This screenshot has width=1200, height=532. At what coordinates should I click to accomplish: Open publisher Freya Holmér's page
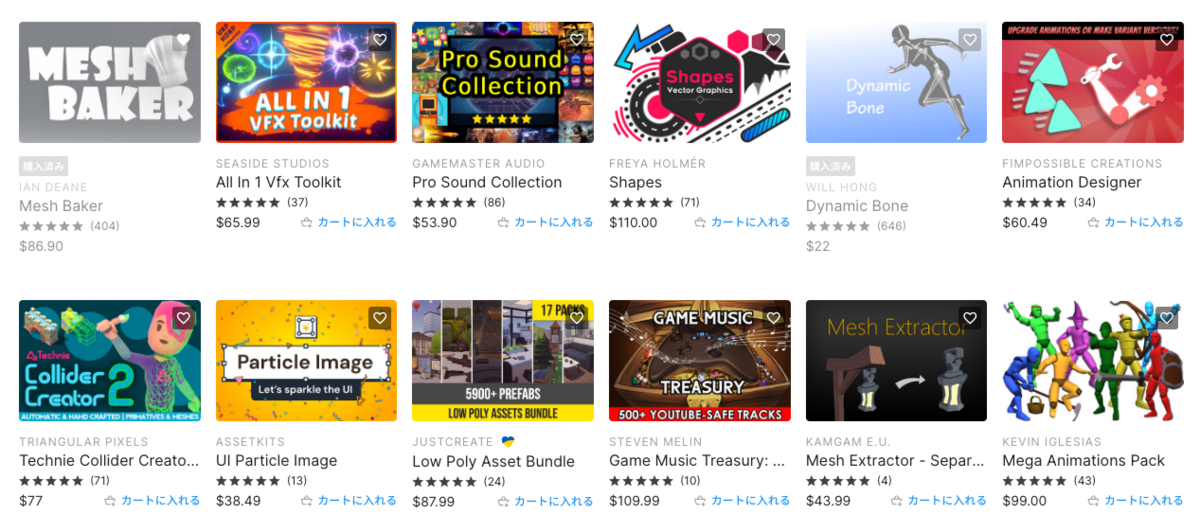pyautogui.click(x=657, y=163)
